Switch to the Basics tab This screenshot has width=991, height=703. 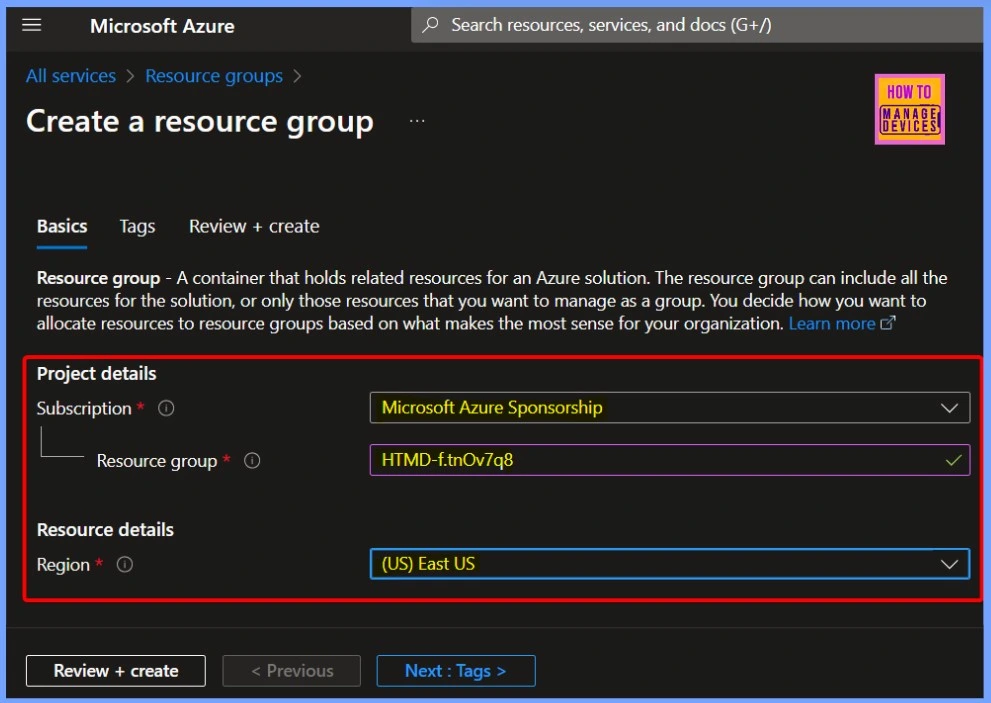[62, 226]
